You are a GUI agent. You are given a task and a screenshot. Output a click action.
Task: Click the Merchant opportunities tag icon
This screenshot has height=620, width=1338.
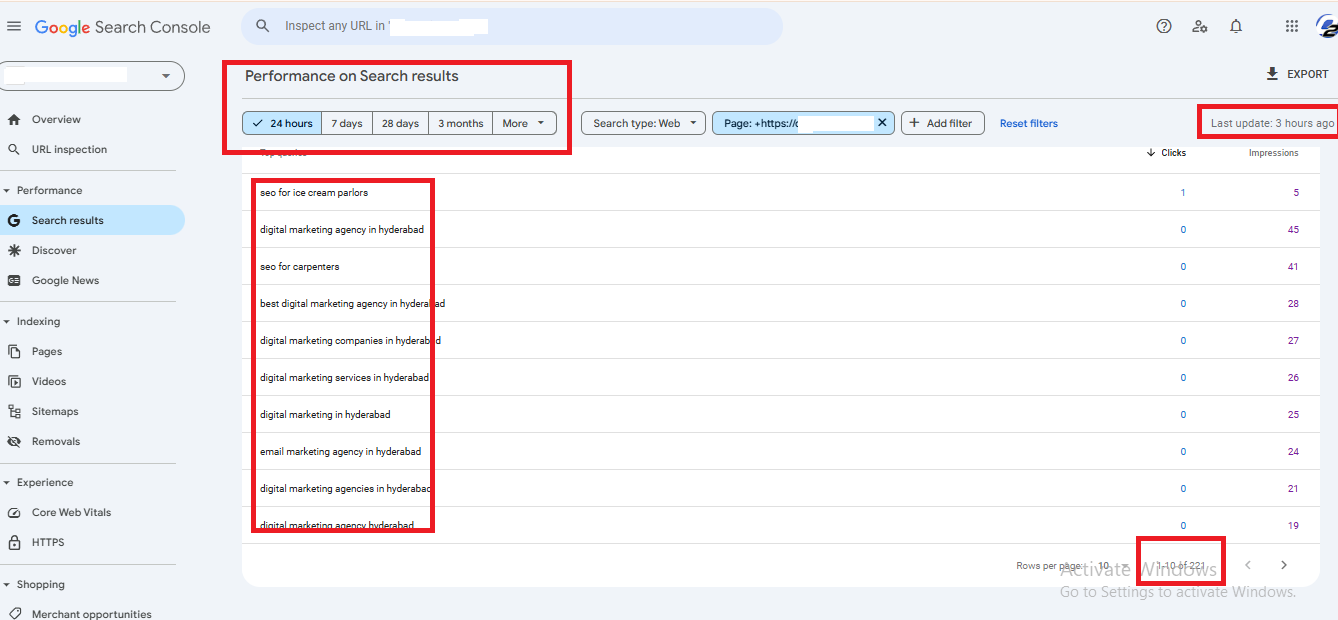pyautogui.click(x=14, y=614)
